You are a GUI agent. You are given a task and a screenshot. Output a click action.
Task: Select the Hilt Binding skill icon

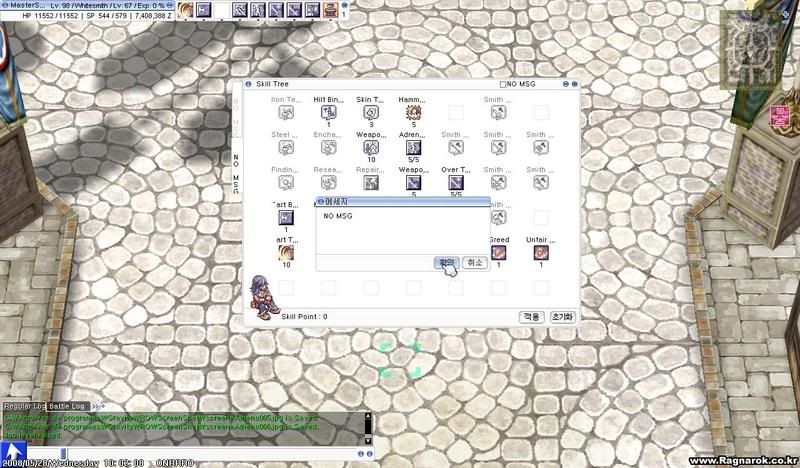click(x=328, y=112)
